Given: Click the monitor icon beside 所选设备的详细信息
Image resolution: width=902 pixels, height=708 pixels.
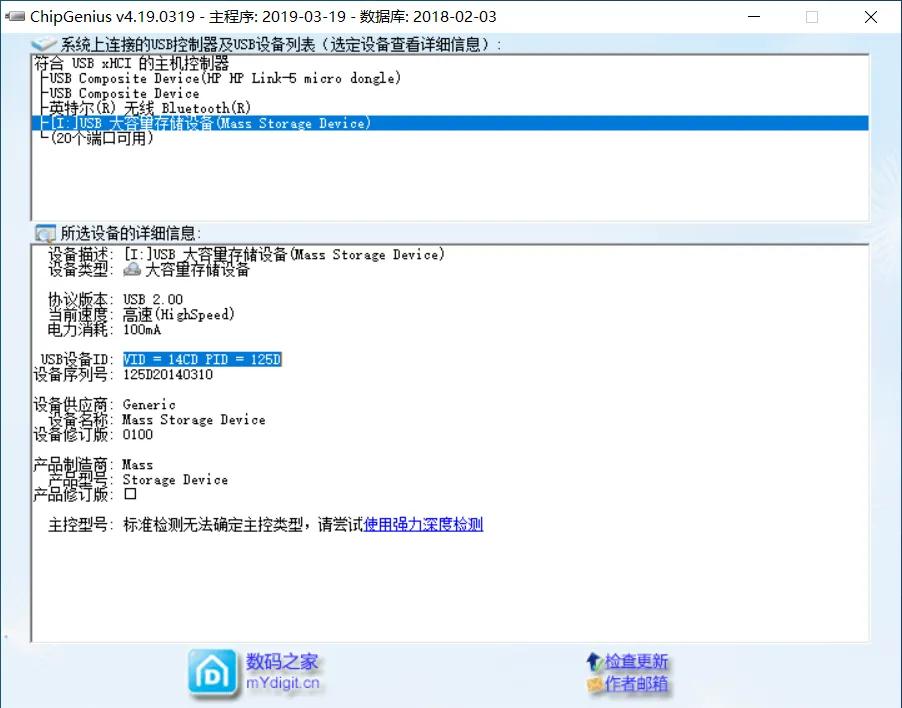Looking at the screenshot, I should tap(44, 233).
